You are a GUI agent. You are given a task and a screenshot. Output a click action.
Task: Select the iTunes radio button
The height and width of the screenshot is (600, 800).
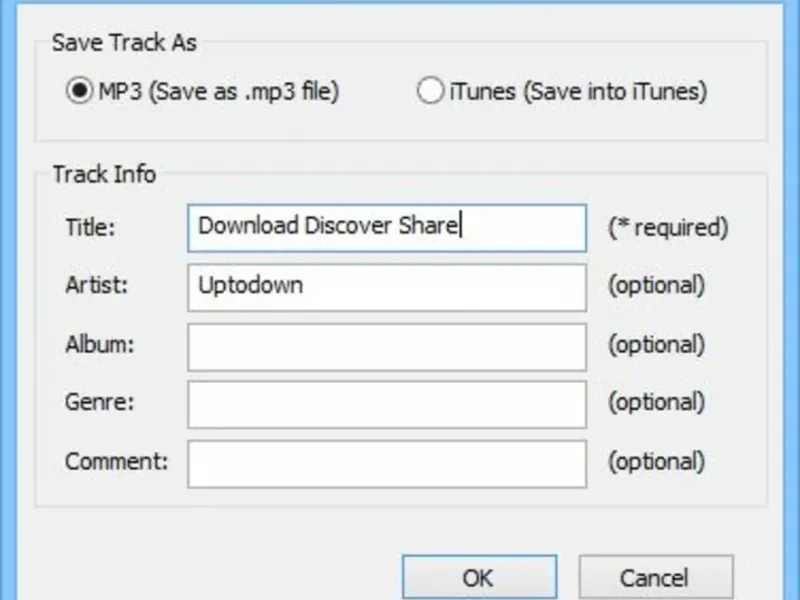(x=430, y=91)
